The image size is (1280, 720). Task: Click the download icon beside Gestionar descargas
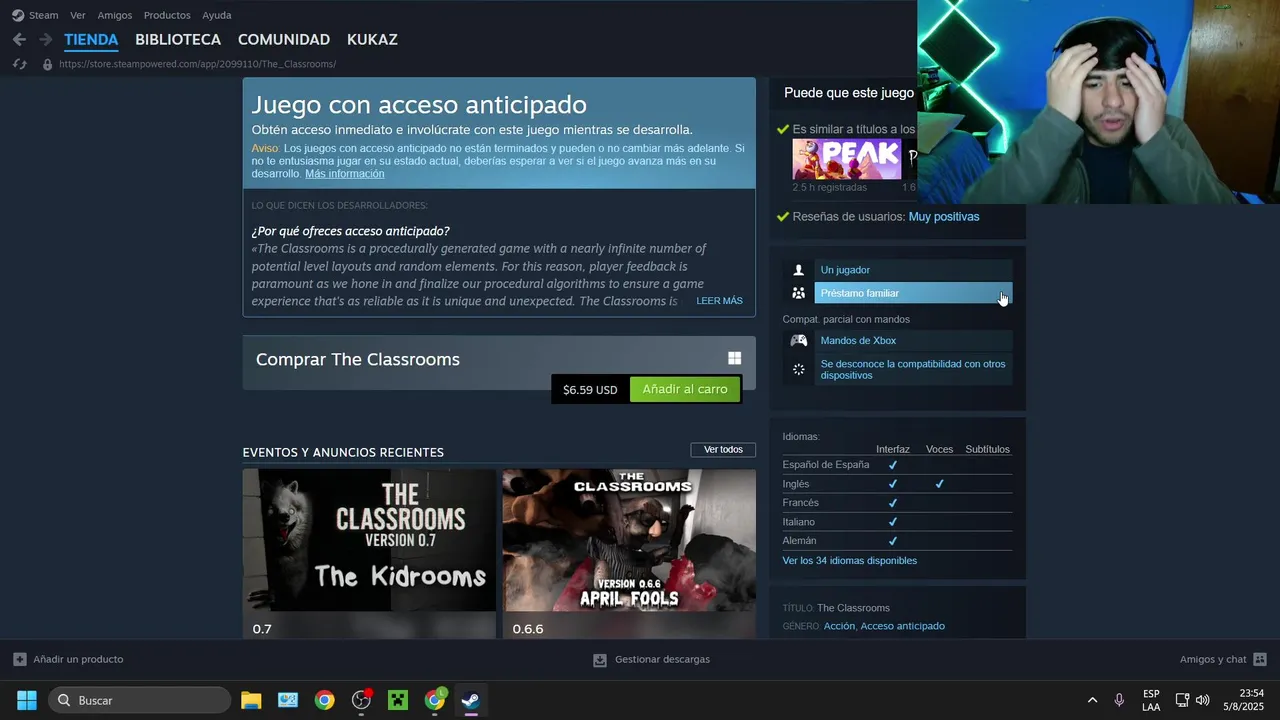click(x=600, y=660)
